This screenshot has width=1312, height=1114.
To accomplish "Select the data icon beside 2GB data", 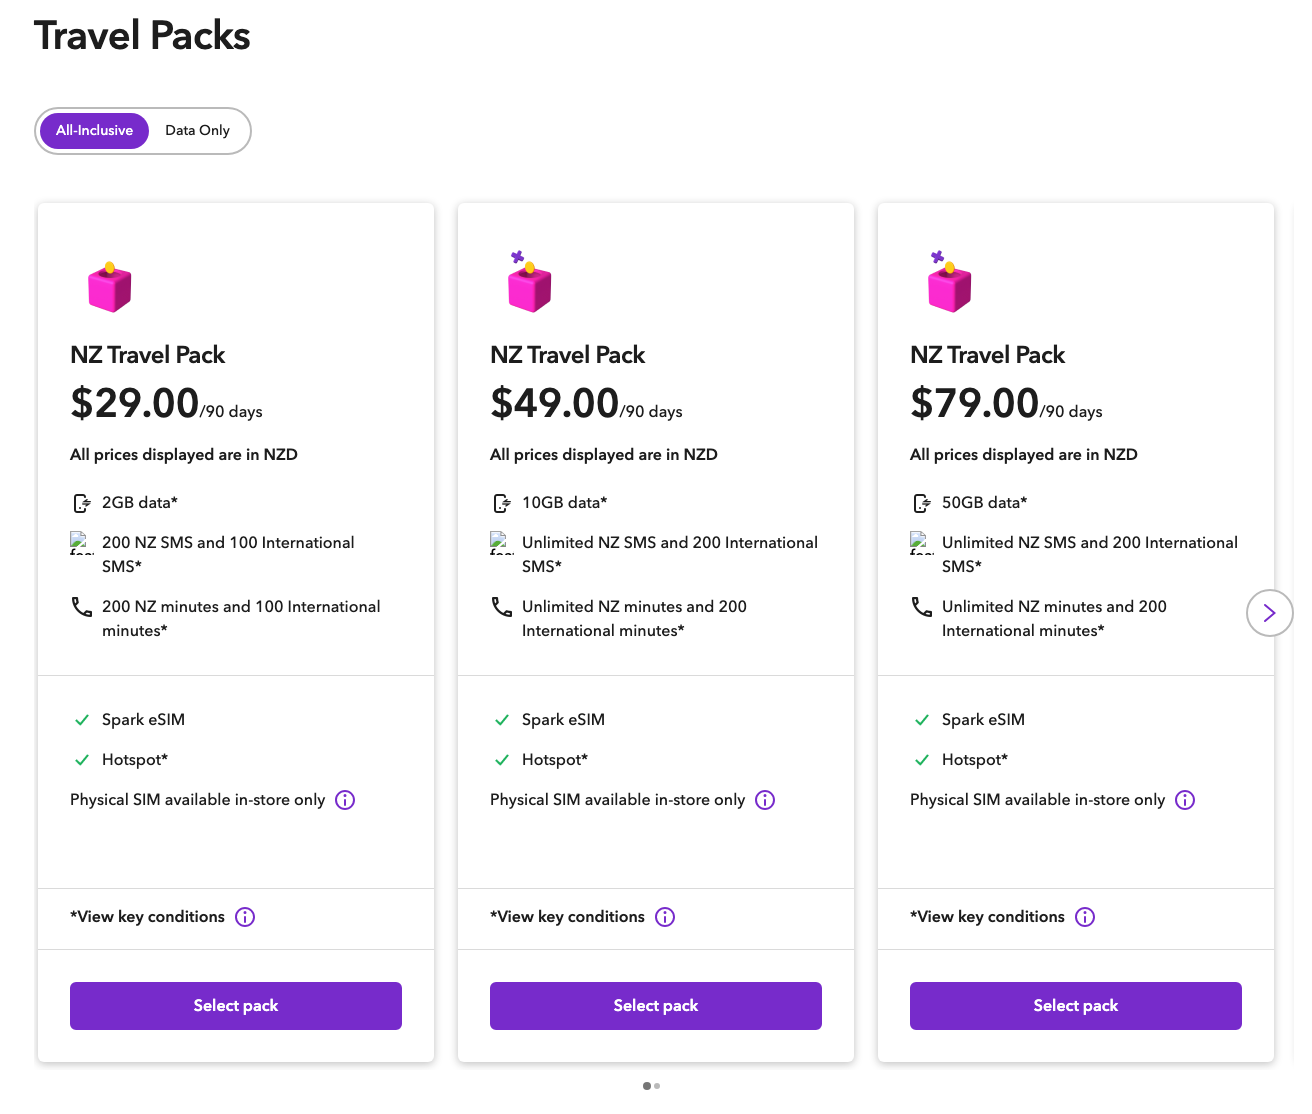I will click(81, 503).
